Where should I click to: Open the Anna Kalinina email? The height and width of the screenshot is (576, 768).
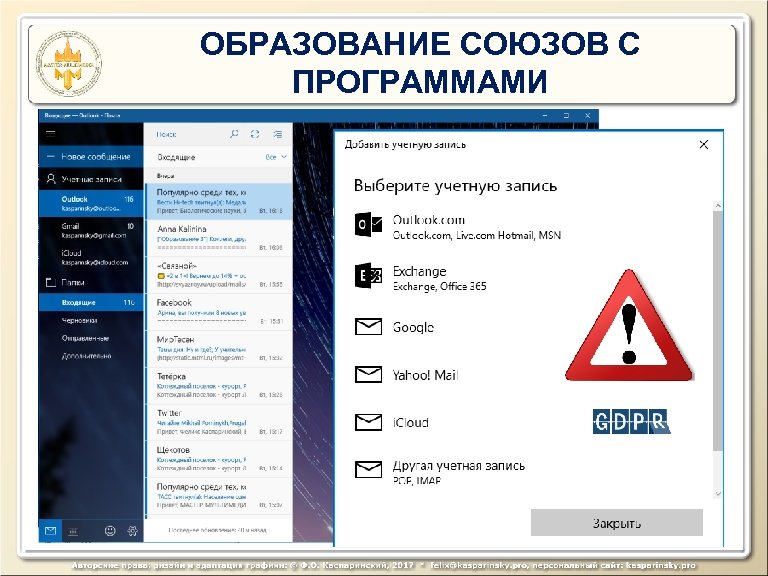click(219, 238)
